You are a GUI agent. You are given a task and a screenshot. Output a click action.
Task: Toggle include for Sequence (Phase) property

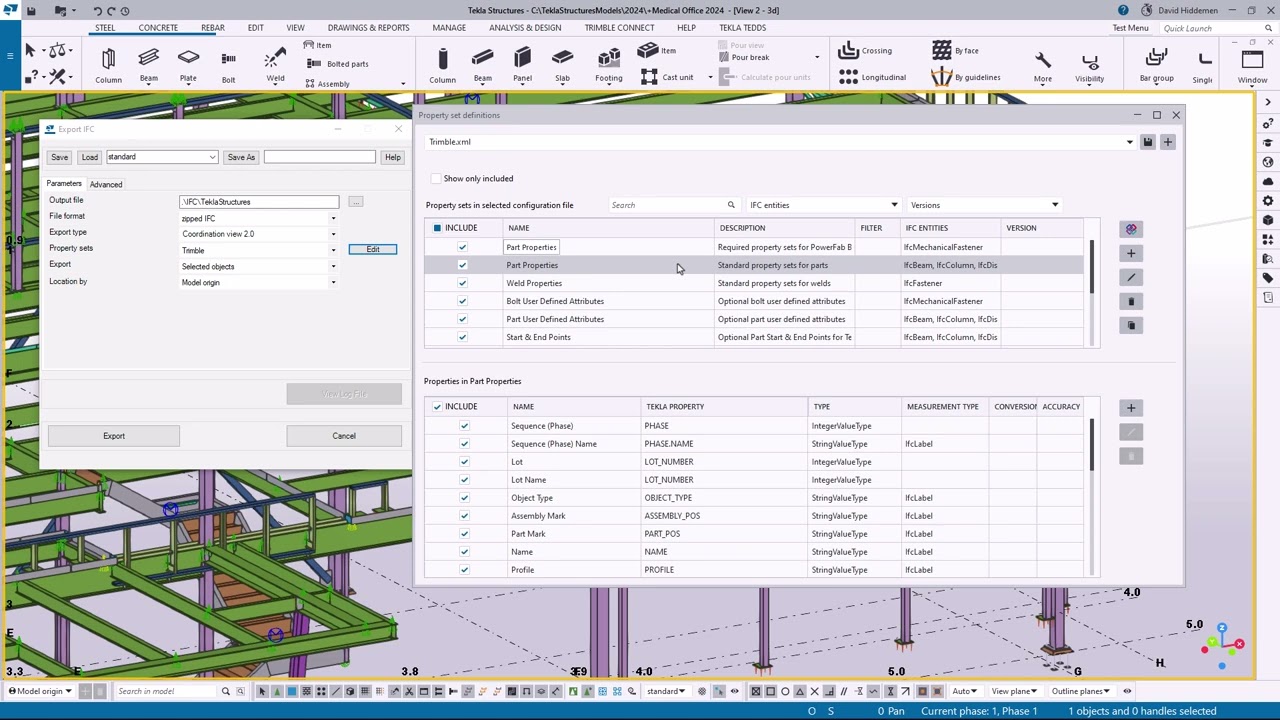click(x=464, y=426)
